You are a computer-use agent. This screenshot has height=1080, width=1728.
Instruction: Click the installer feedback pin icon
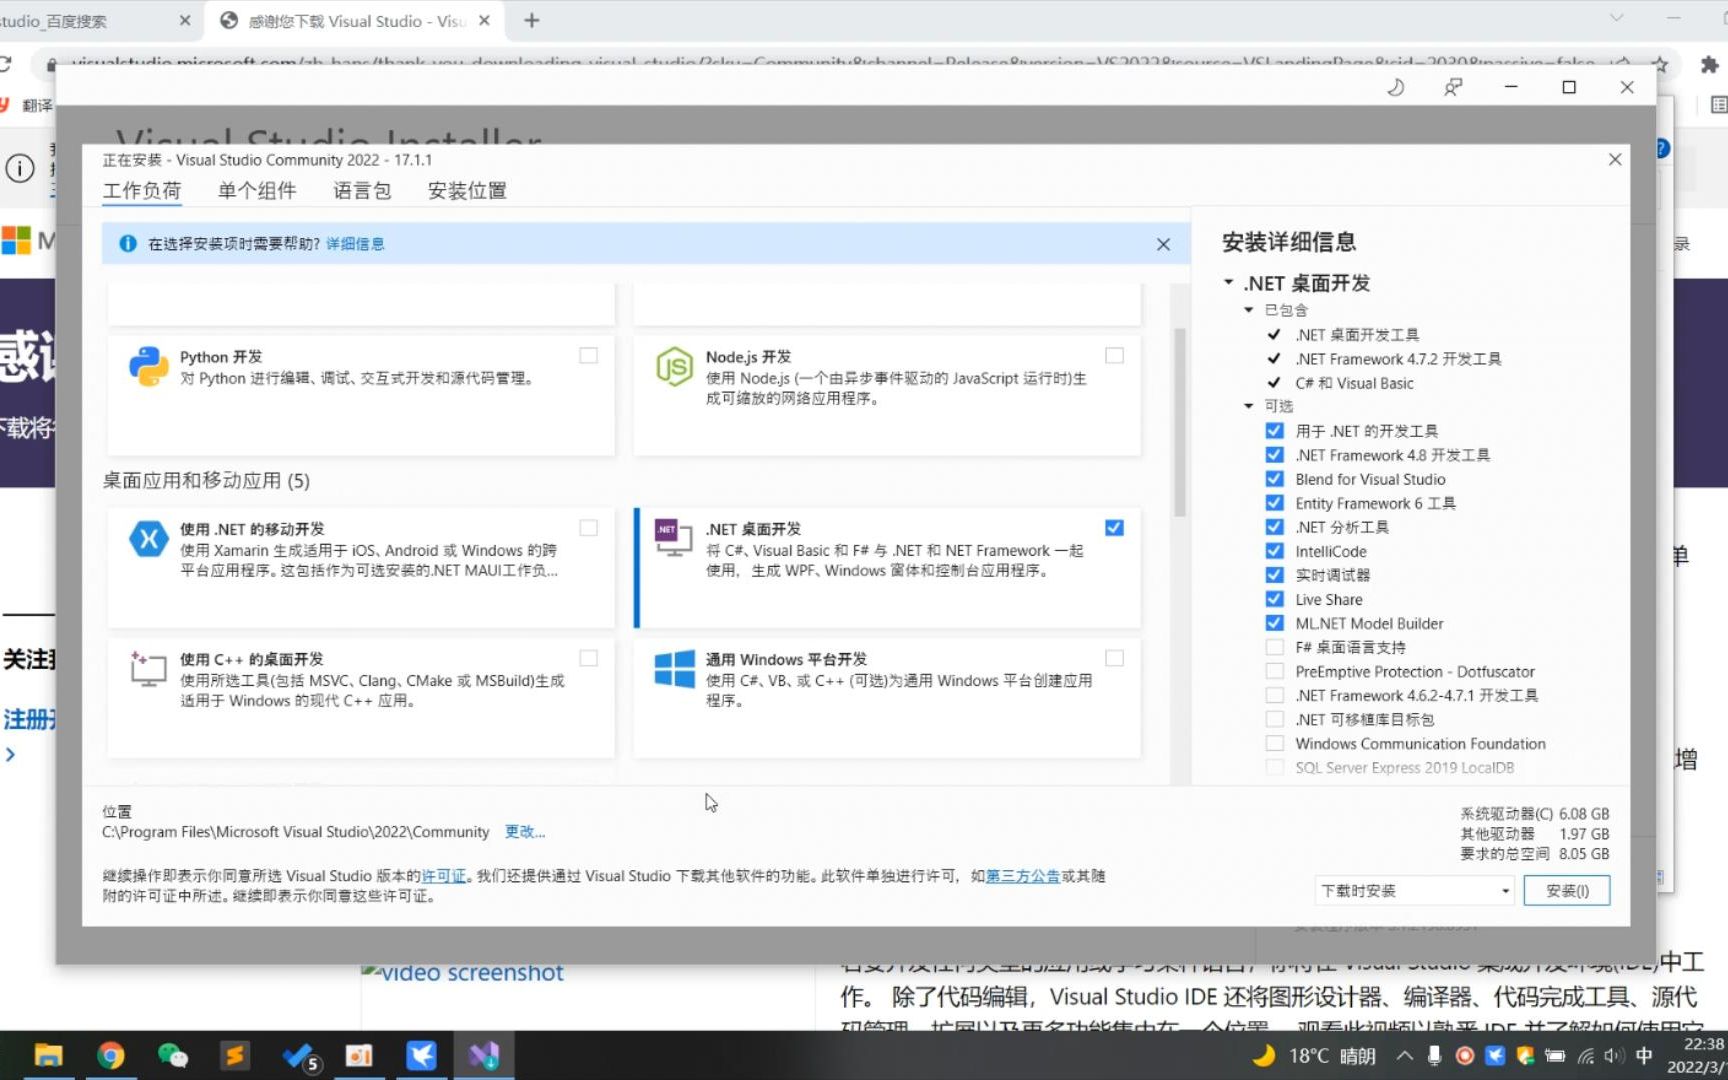(1453, 88)
